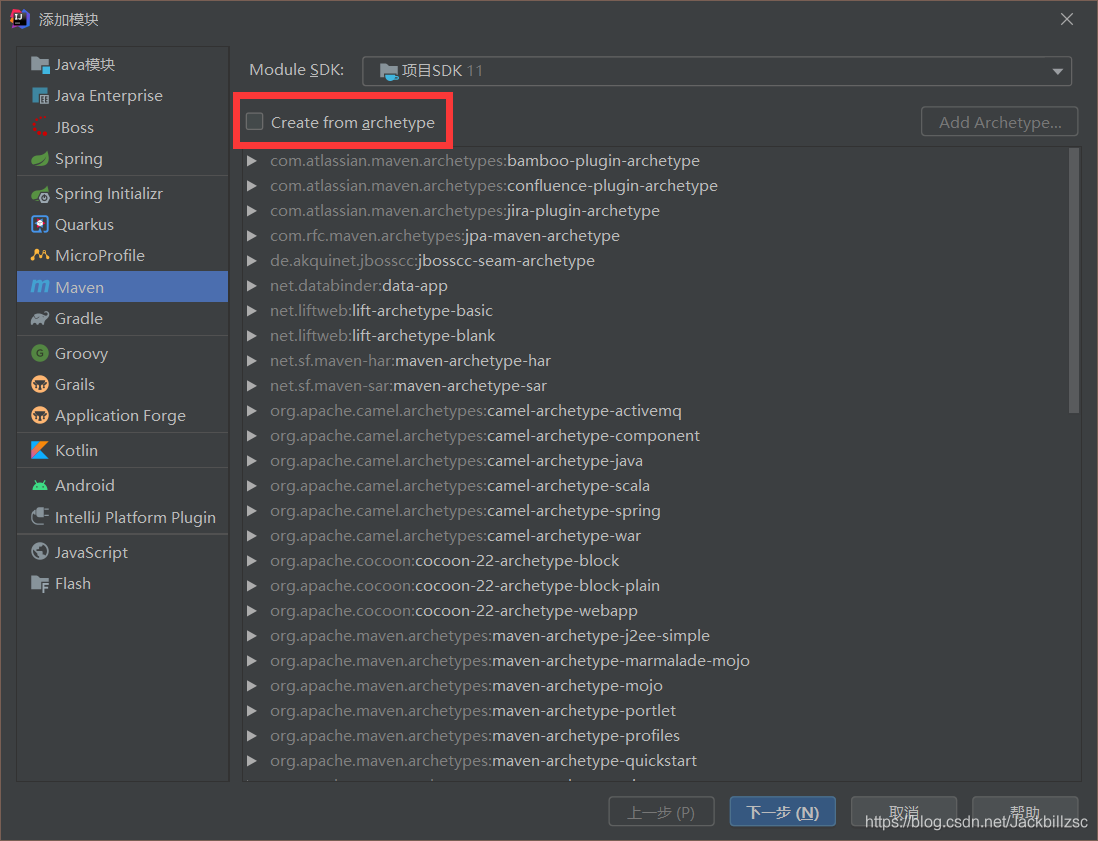Choose Spring Initializr in sidebar
Screen dimensions: 1098x841
123,194
